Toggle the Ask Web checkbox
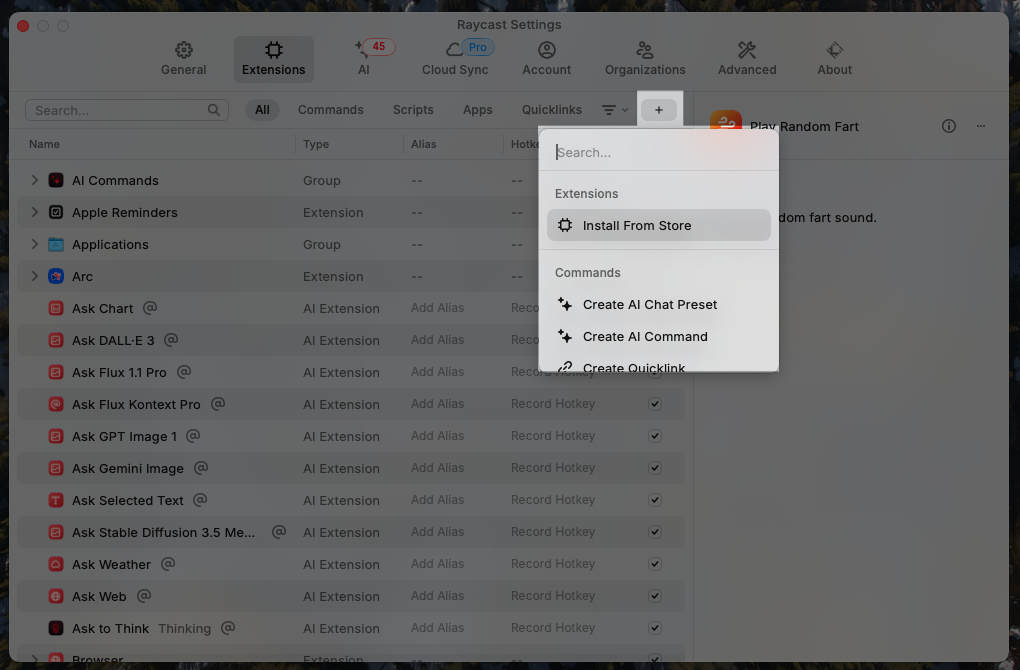 pyautogui.click(x=655, y=596)
